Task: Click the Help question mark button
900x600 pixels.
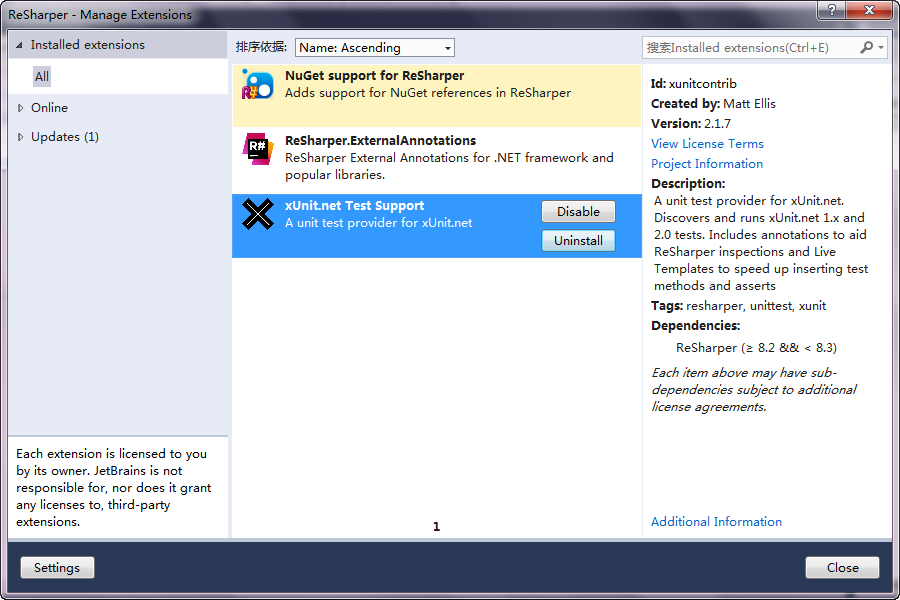Action: tap(832, 10)
